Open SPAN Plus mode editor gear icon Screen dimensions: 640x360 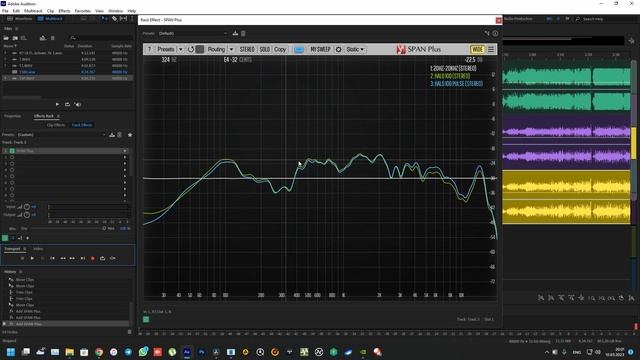338,49
